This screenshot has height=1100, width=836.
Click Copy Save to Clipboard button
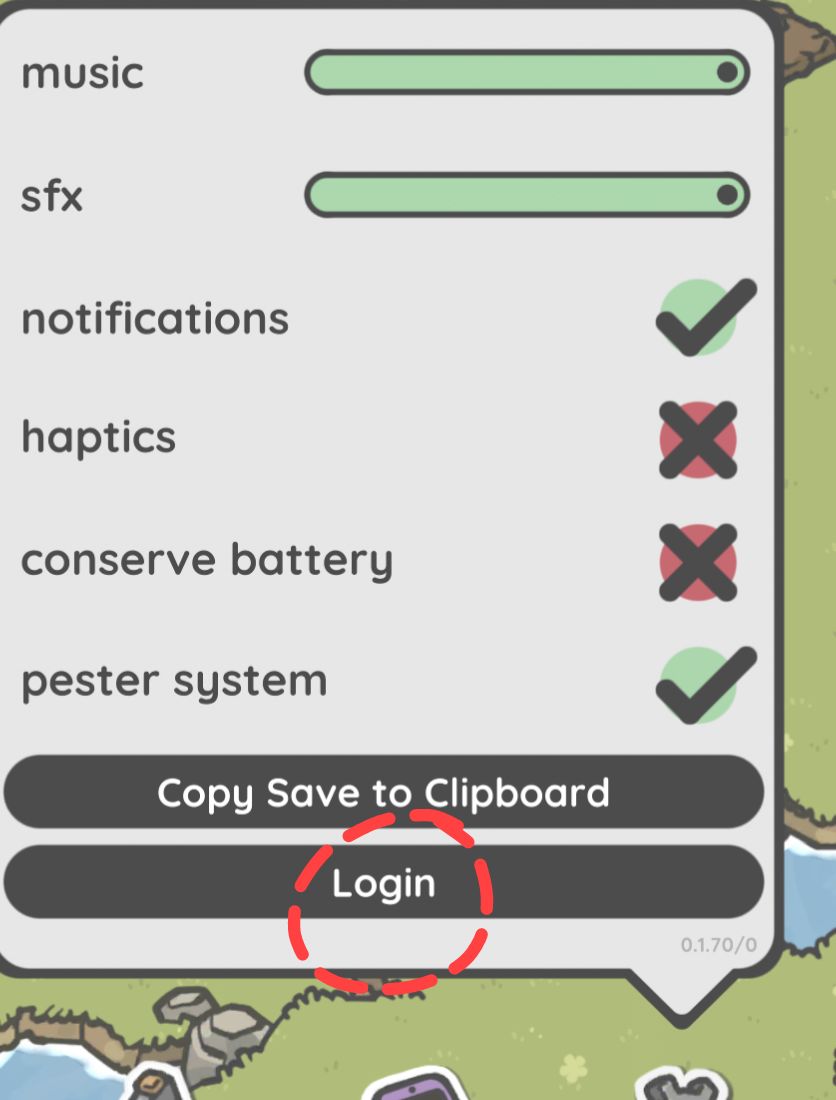click(384, 792)
